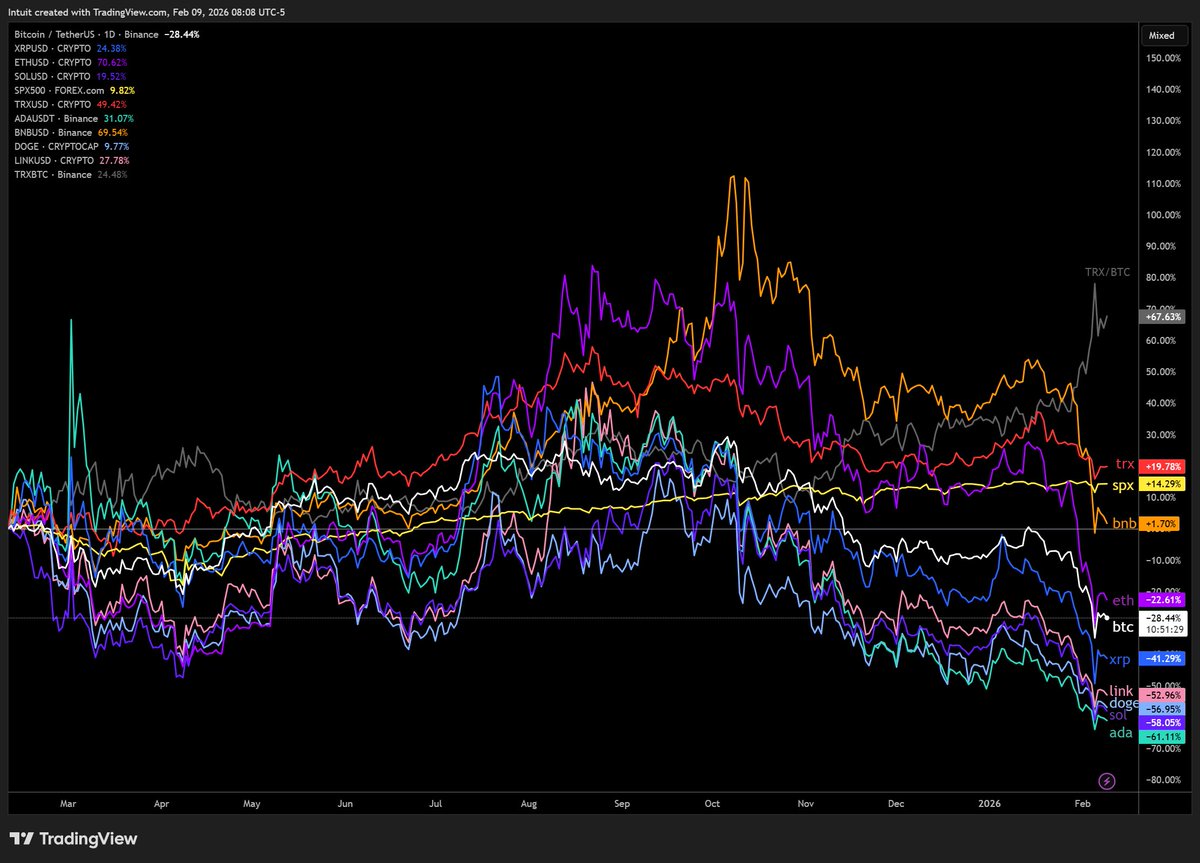Click the pink −52.96% price label
The width and height of the screenshot is (1200, 863).
(1161, 695)
